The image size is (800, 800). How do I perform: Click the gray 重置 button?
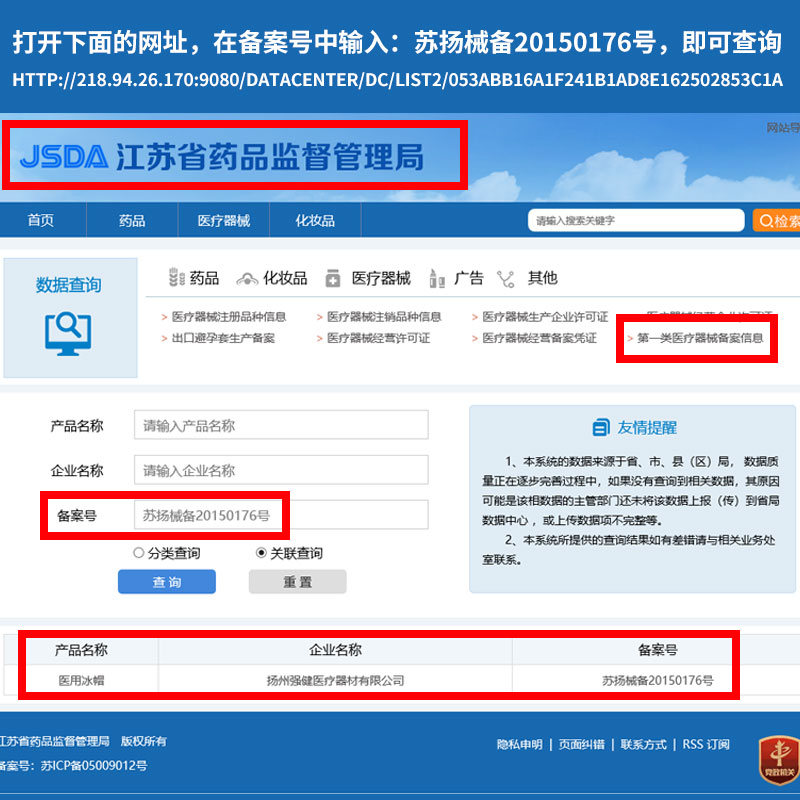[x=297, y=582]
